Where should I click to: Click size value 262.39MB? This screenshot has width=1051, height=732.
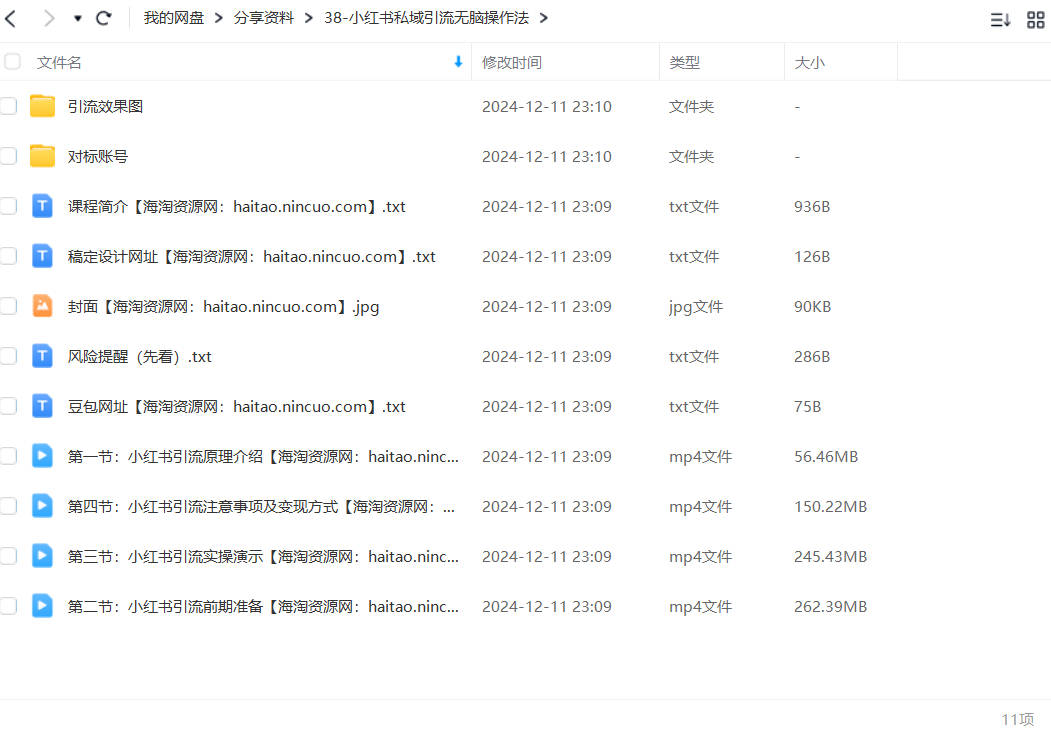coord(830,607)
